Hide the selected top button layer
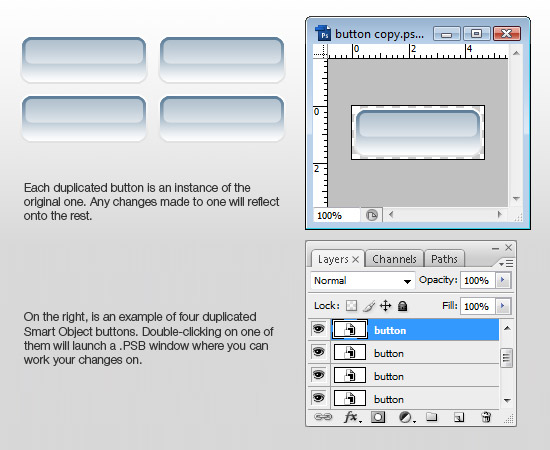This screenshot has height=450, width=550. tap(318, 329)
